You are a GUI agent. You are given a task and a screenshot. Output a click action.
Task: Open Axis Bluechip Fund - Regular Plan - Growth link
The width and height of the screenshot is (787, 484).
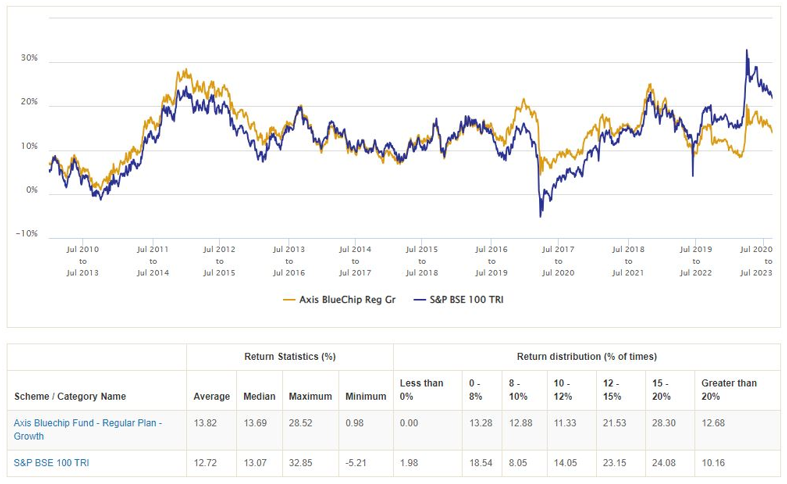tap(88, 429)
